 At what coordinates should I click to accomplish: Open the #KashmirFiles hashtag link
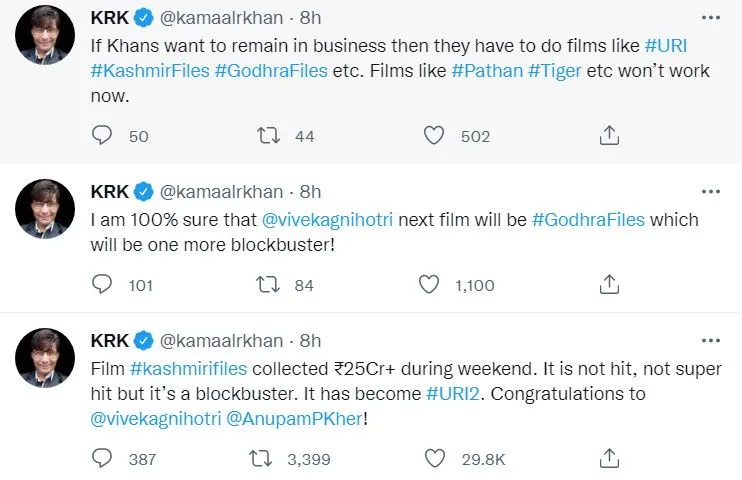click(x=150, y=71)
